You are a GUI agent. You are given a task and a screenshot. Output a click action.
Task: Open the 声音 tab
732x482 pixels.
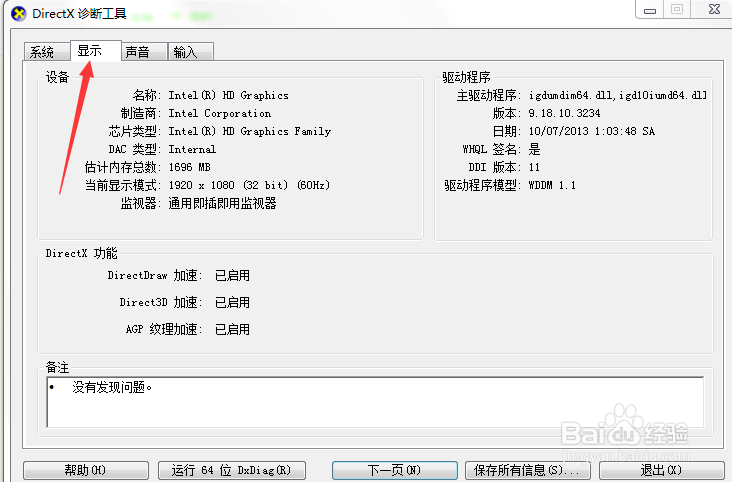pos(144,51)
